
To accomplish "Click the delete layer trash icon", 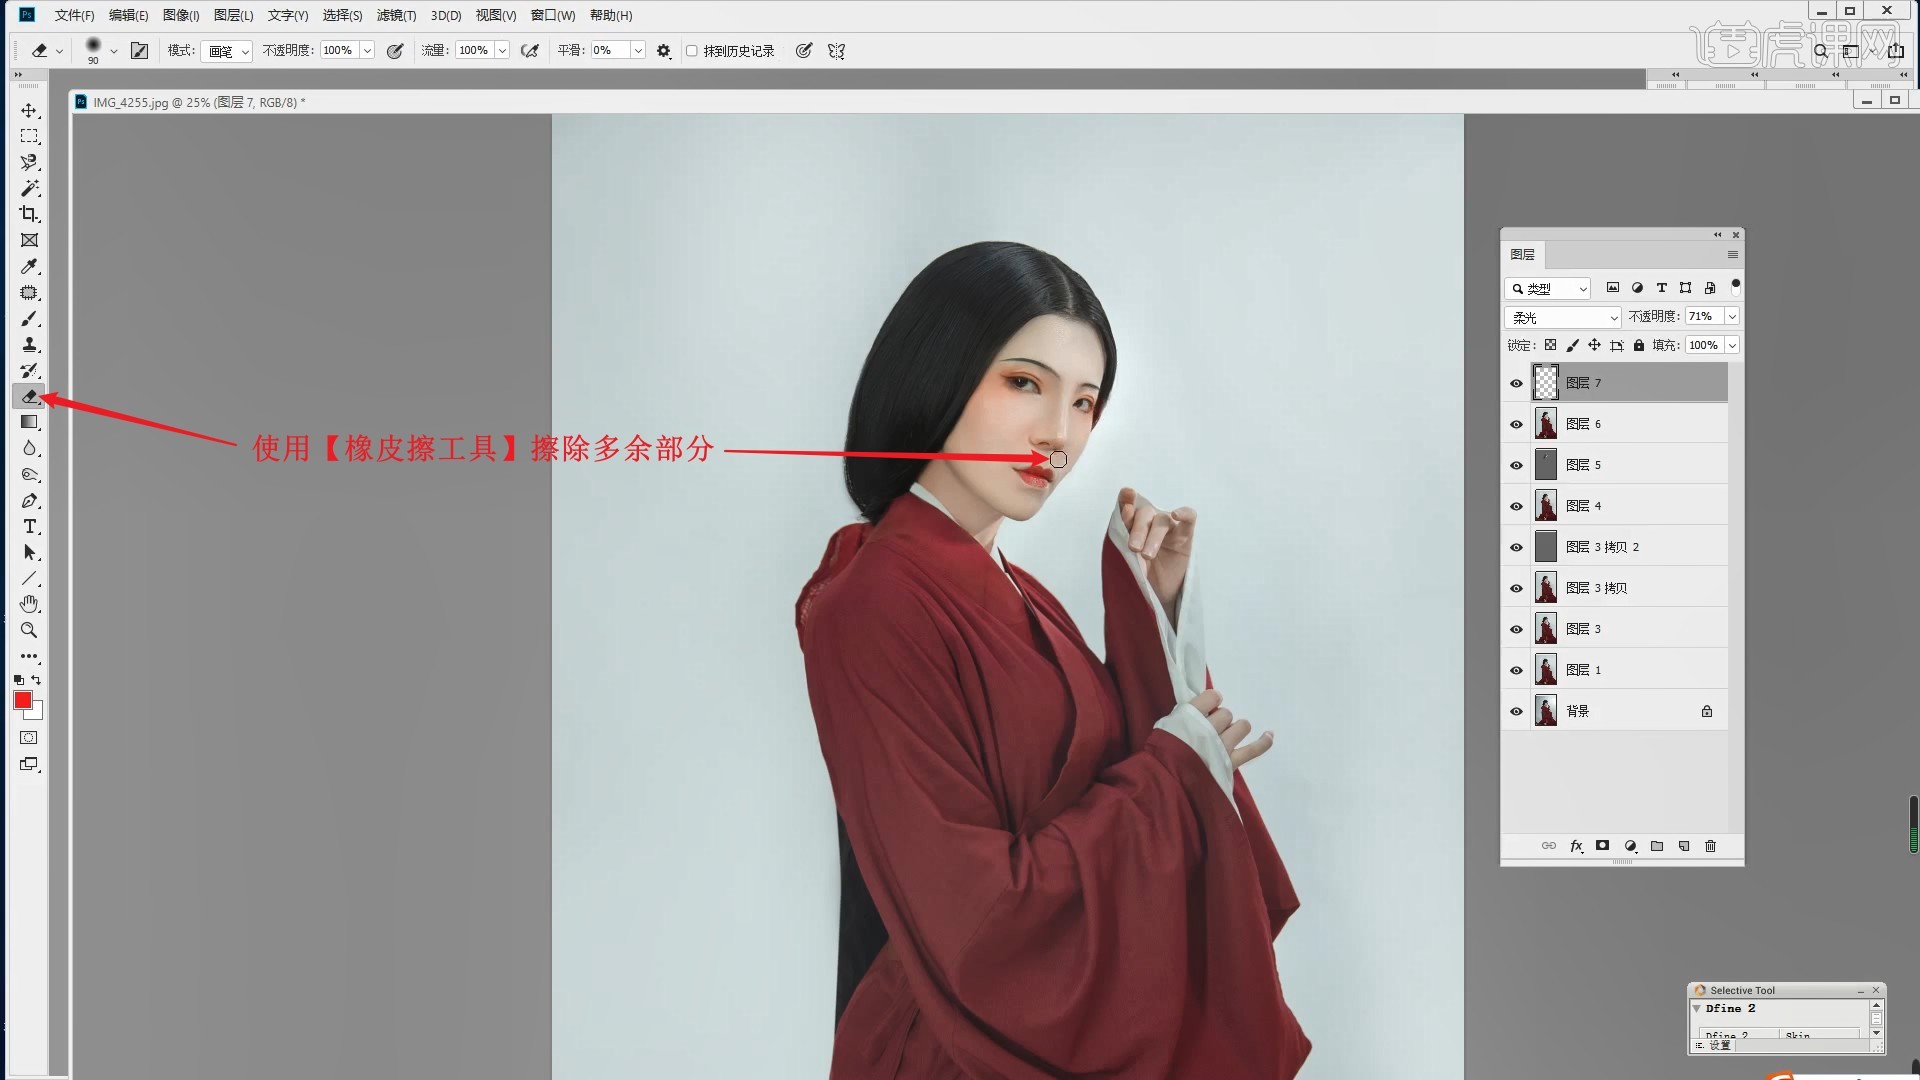I will point(1710,846).
